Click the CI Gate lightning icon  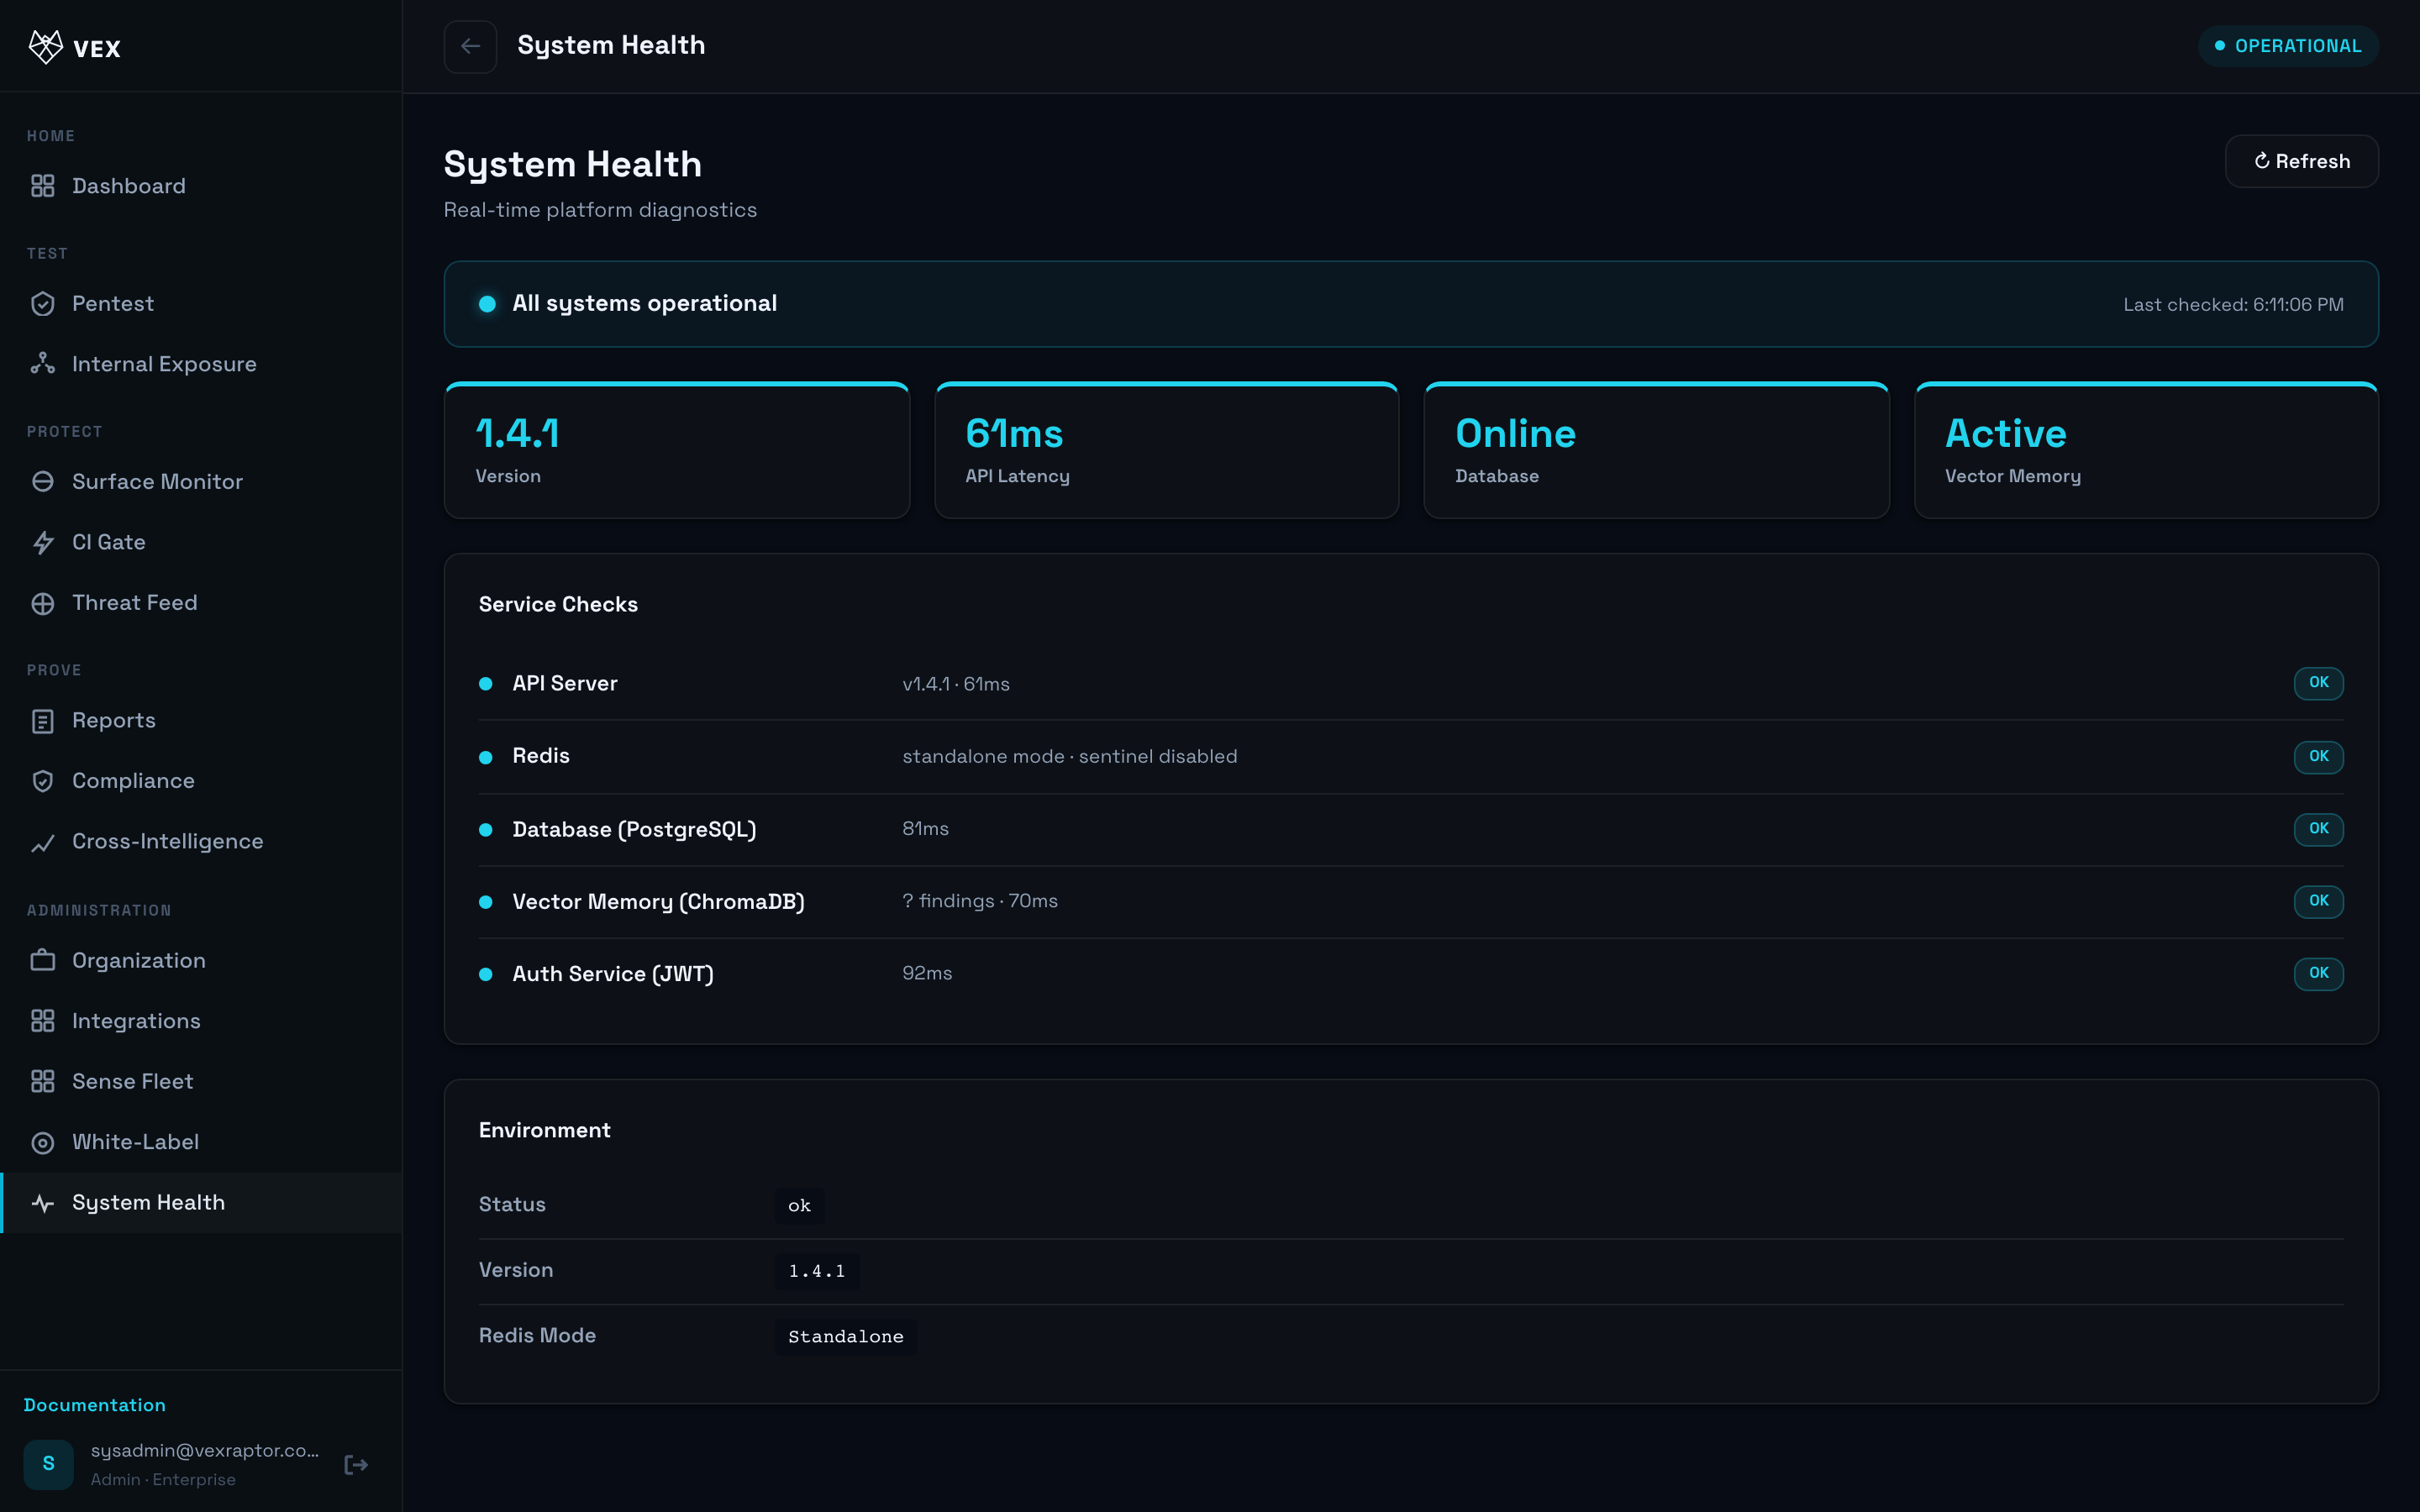pyautogui.click(x=42, y=542)
